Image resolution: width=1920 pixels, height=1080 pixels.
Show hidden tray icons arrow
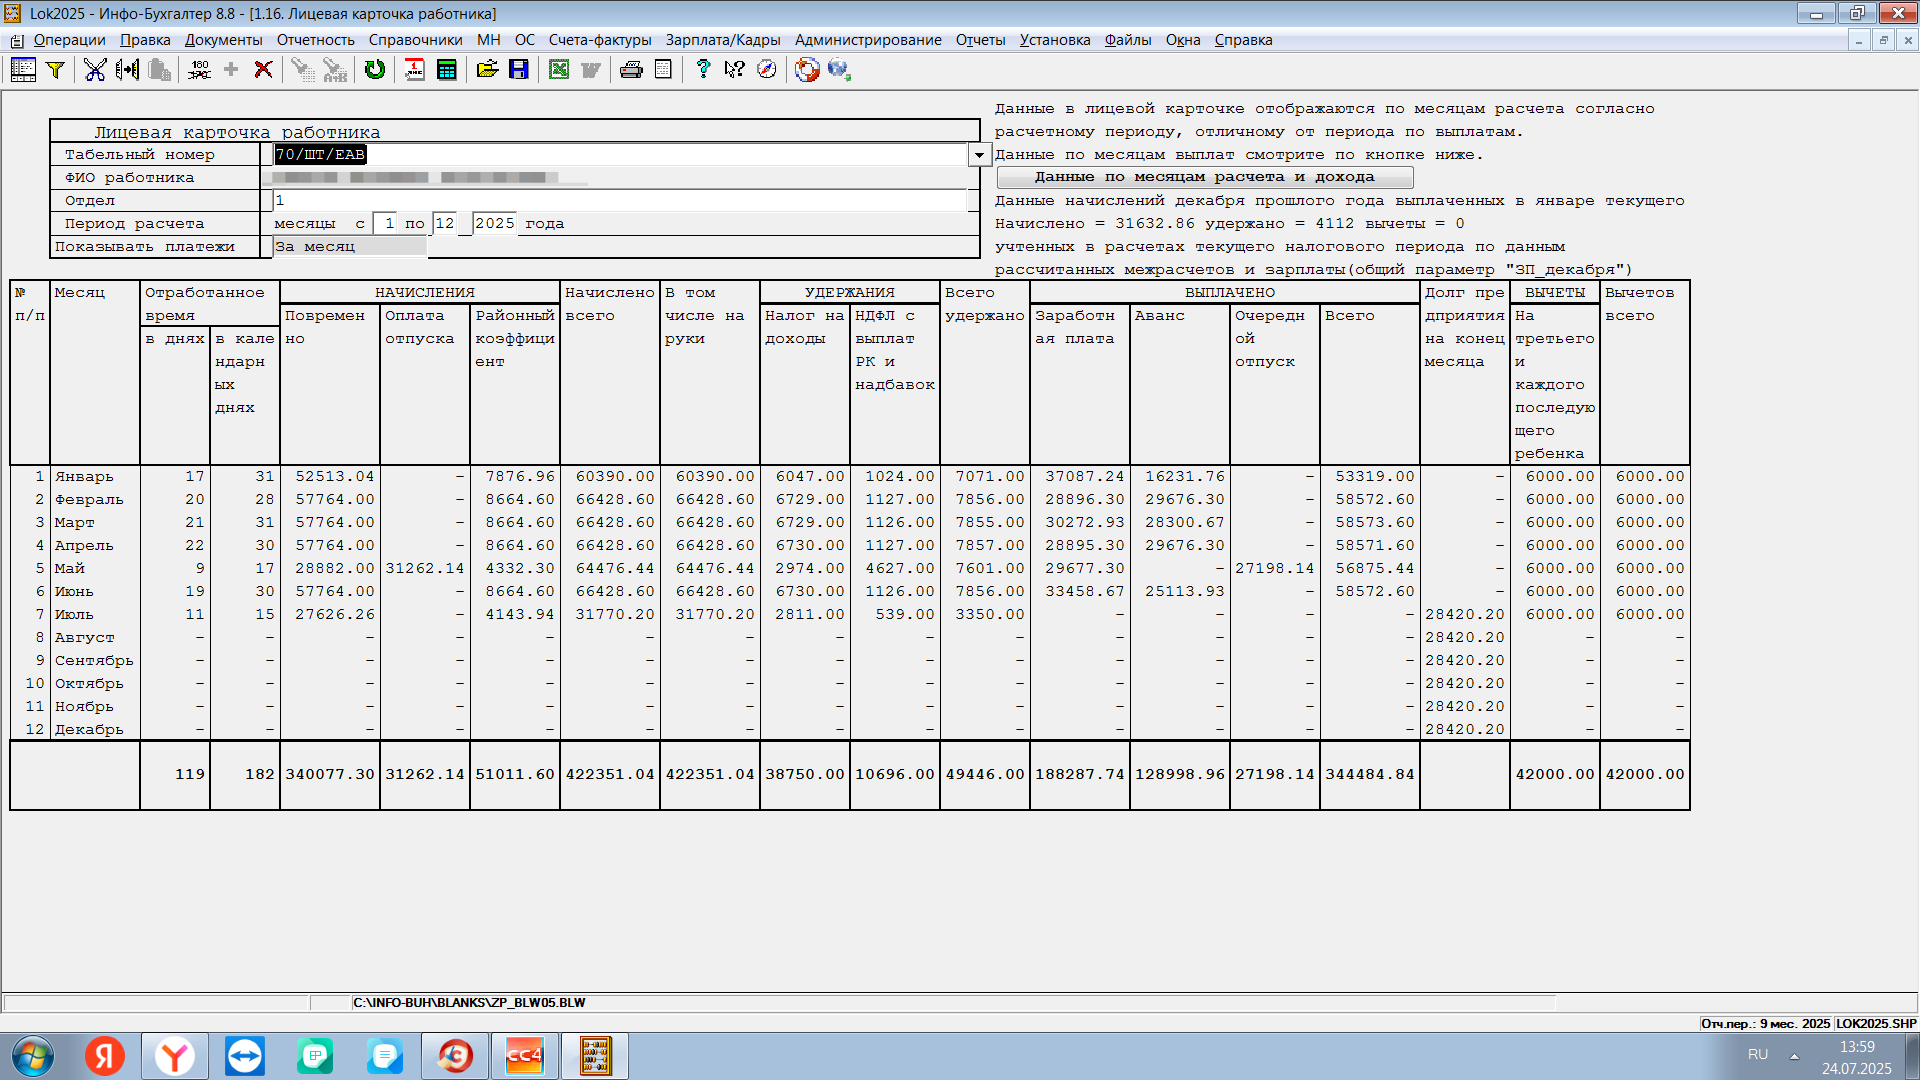pyautogui.click(x=1794, y=1056)
